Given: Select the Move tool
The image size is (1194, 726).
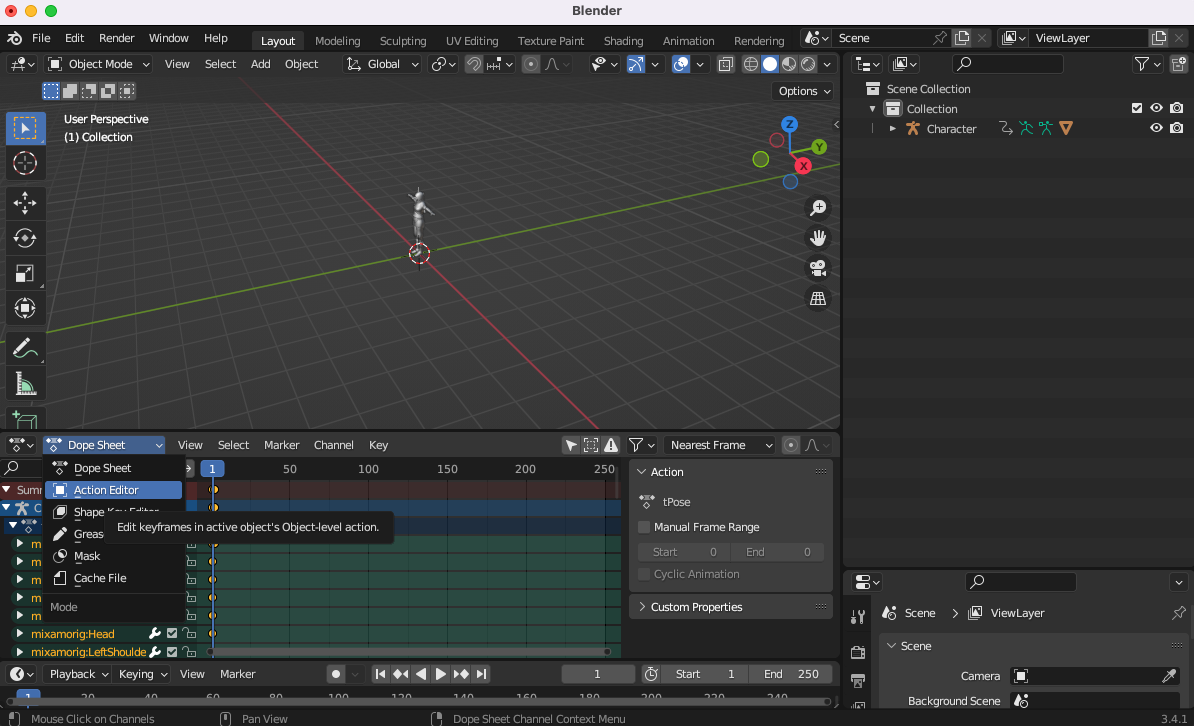Looking at the screenshot, I should point(25,203).
